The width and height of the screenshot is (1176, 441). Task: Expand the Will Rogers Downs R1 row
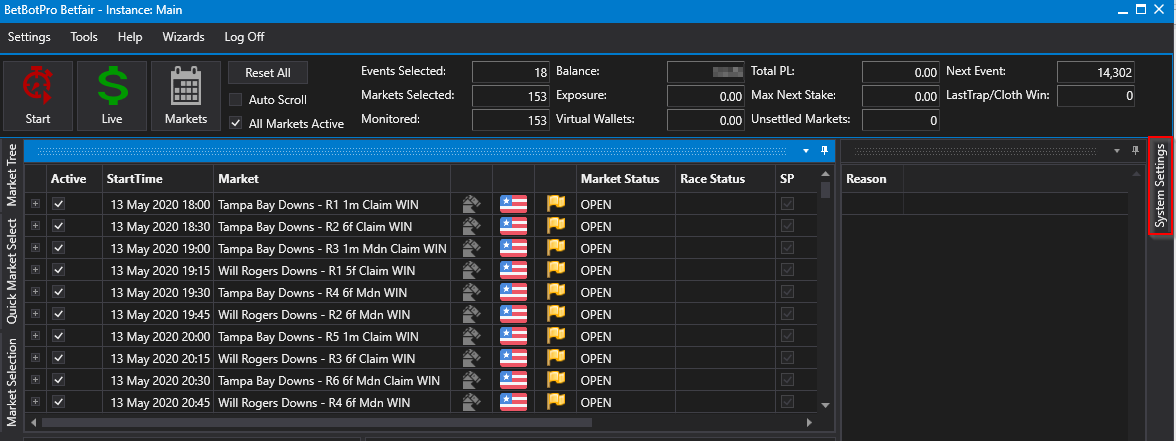(35, 270)
